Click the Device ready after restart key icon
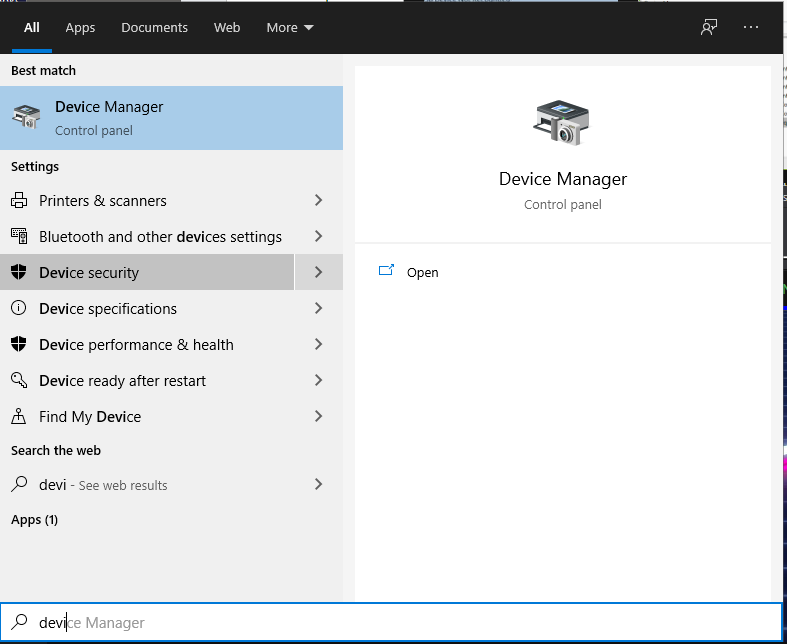The height and width of the screenshot is (644, 787). [x=19, y=380]
